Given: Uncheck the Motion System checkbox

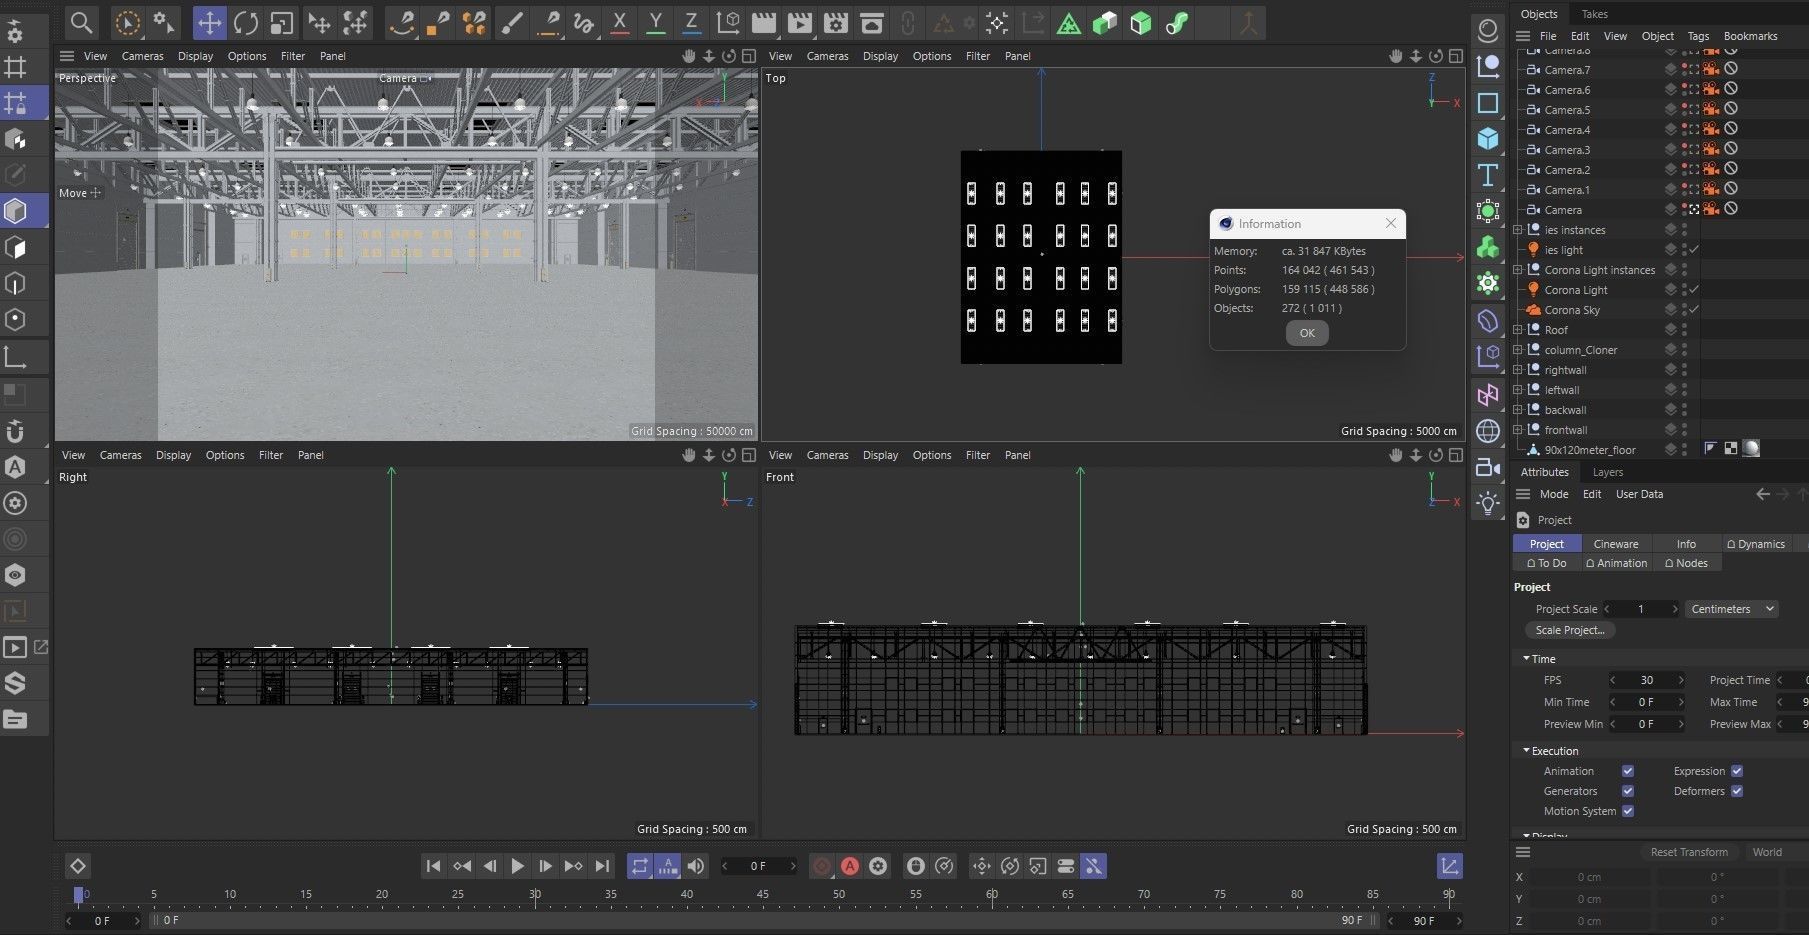Looking at the screenshot, I should coord(1628,811).
